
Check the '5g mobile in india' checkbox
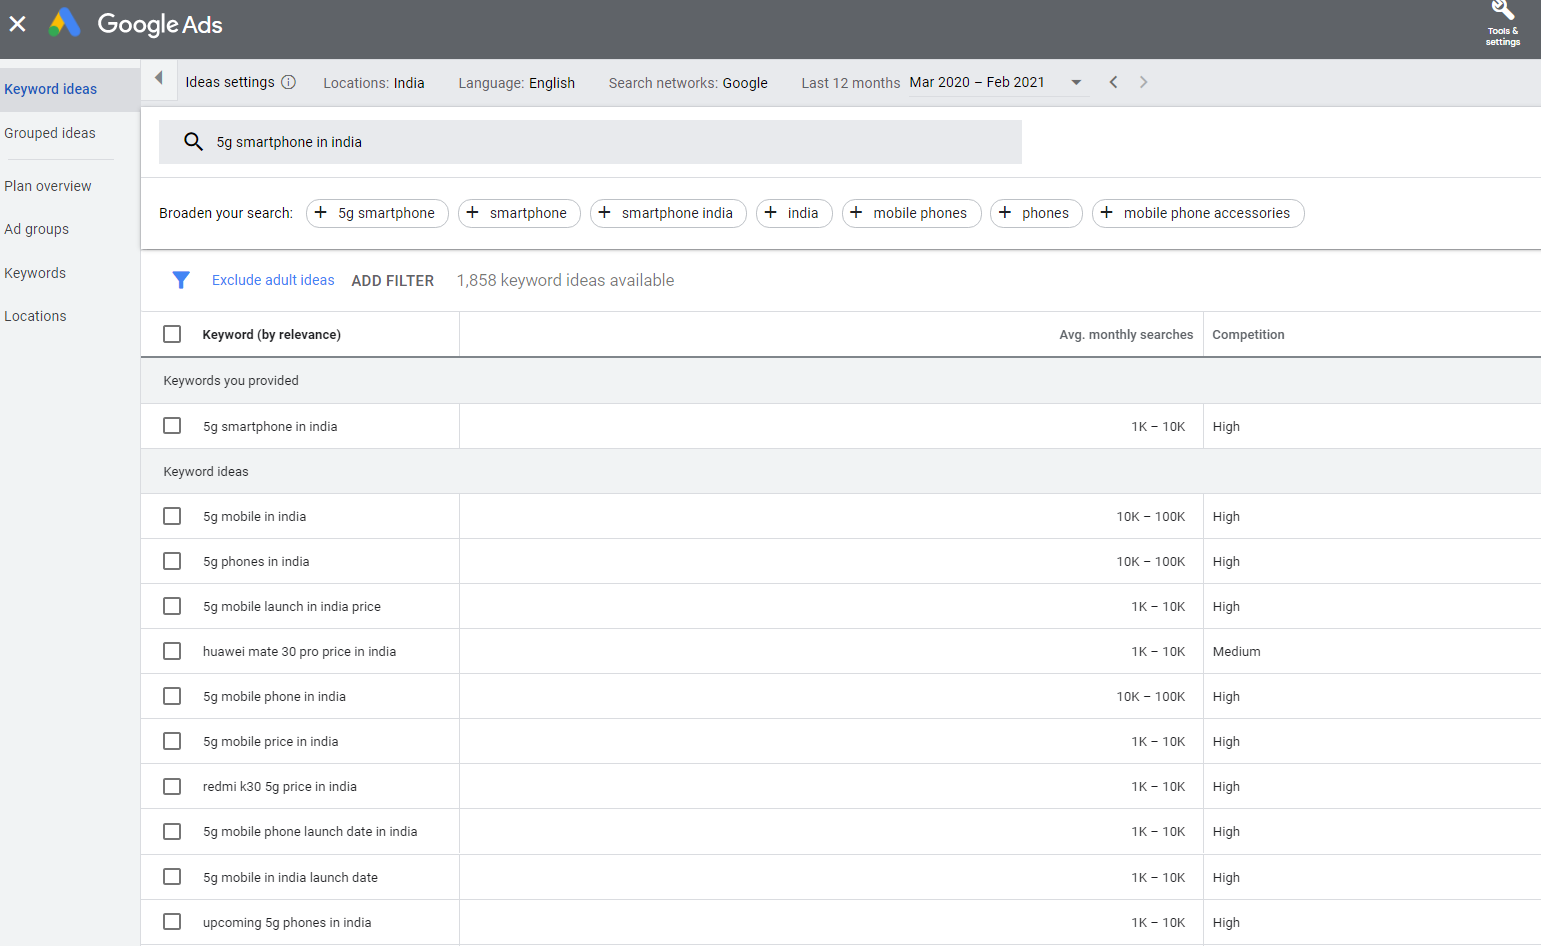(172, 516)
